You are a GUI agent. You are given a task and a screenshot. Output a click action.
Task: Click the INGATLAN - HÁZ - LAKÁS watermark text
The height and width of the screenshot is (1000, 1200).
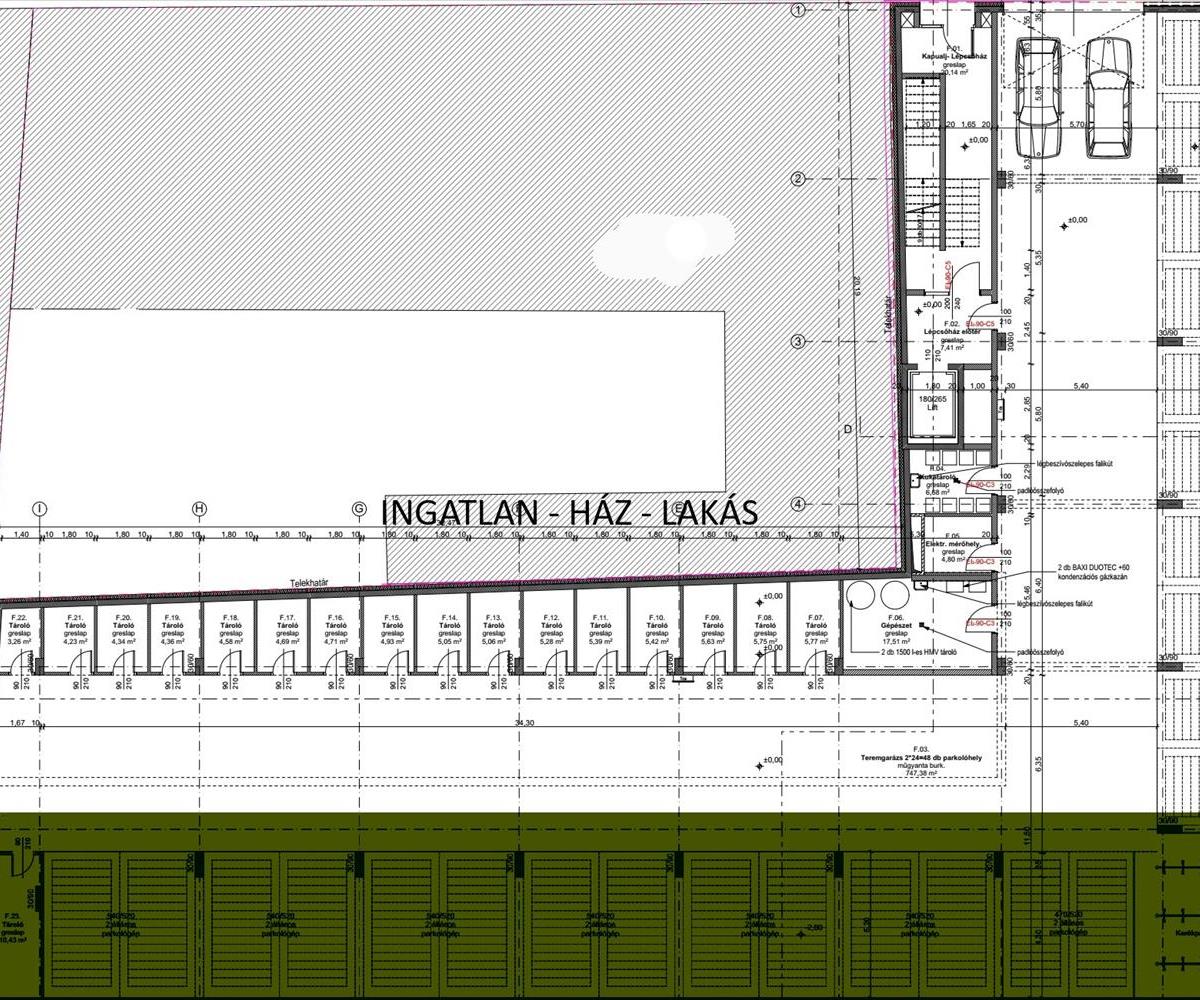570,511
